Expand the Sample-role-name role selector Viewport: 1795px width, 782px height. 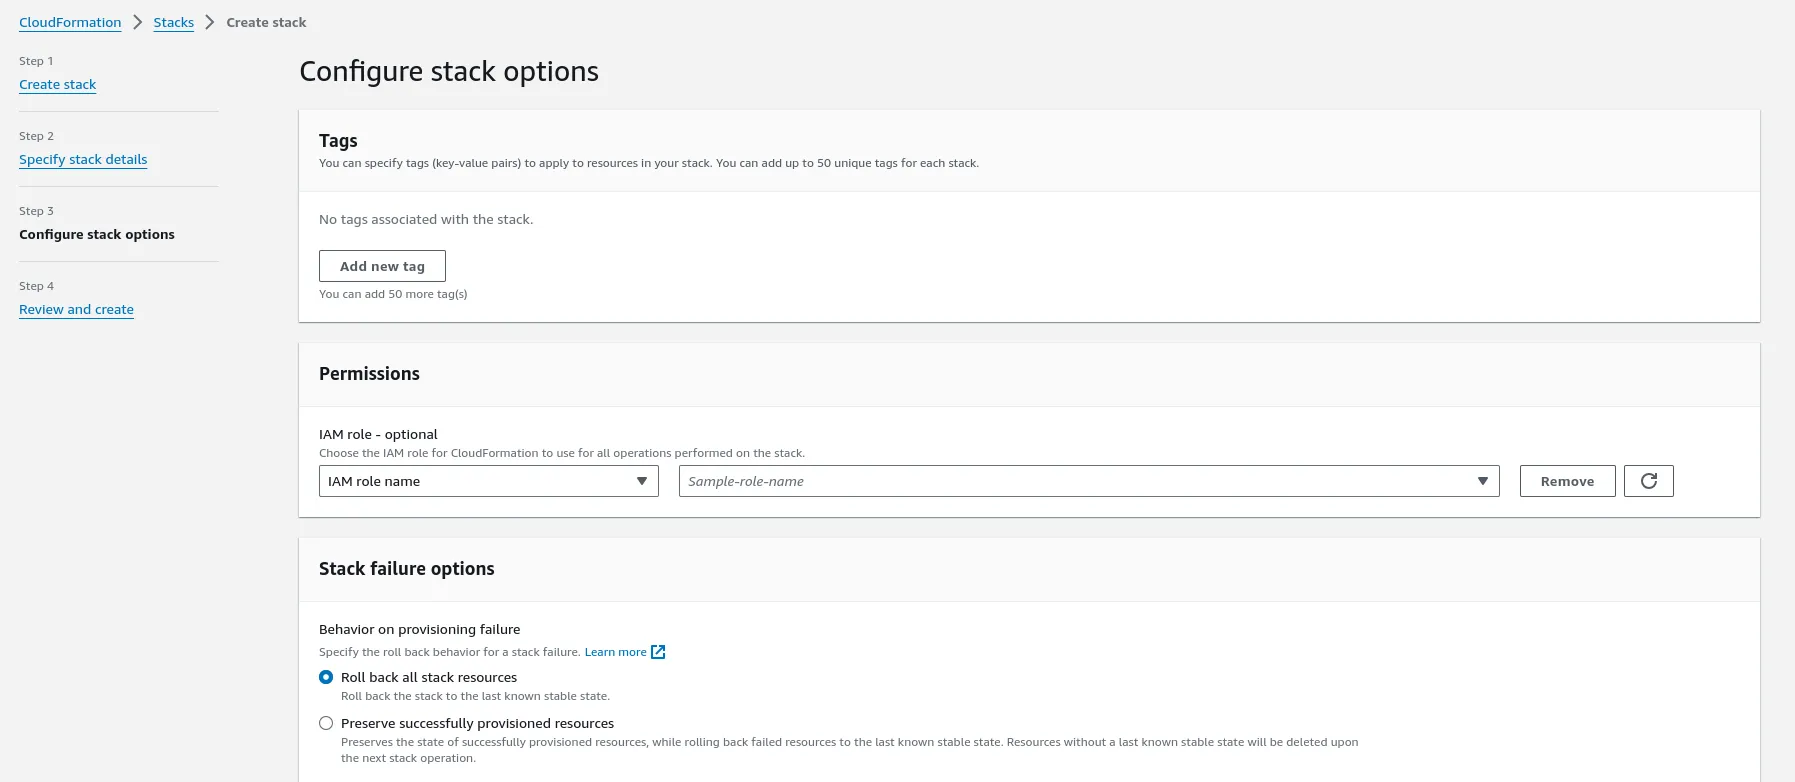pos(1089,481)
